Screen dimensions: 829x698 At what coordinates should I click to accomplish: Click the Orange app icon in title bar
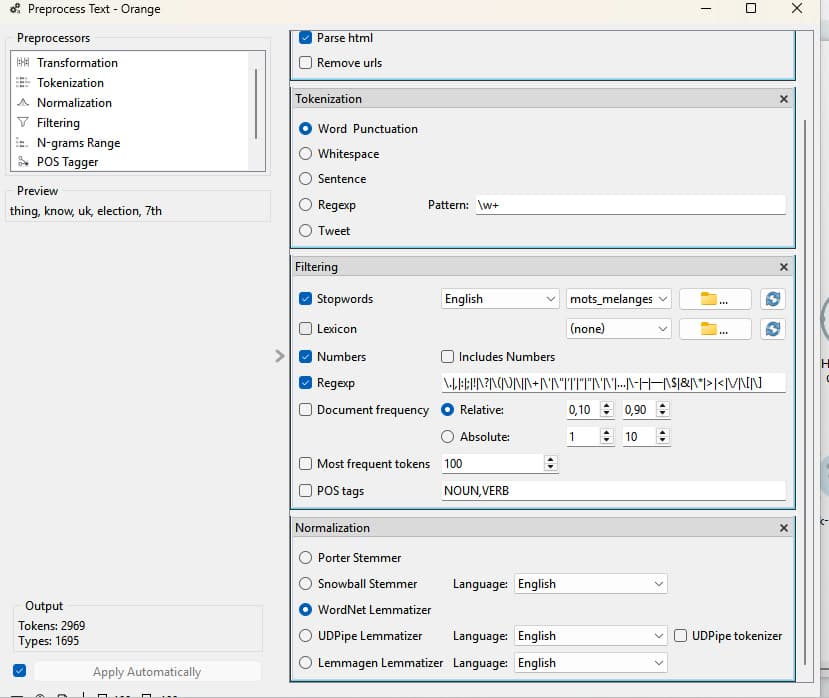pos(15,8)
